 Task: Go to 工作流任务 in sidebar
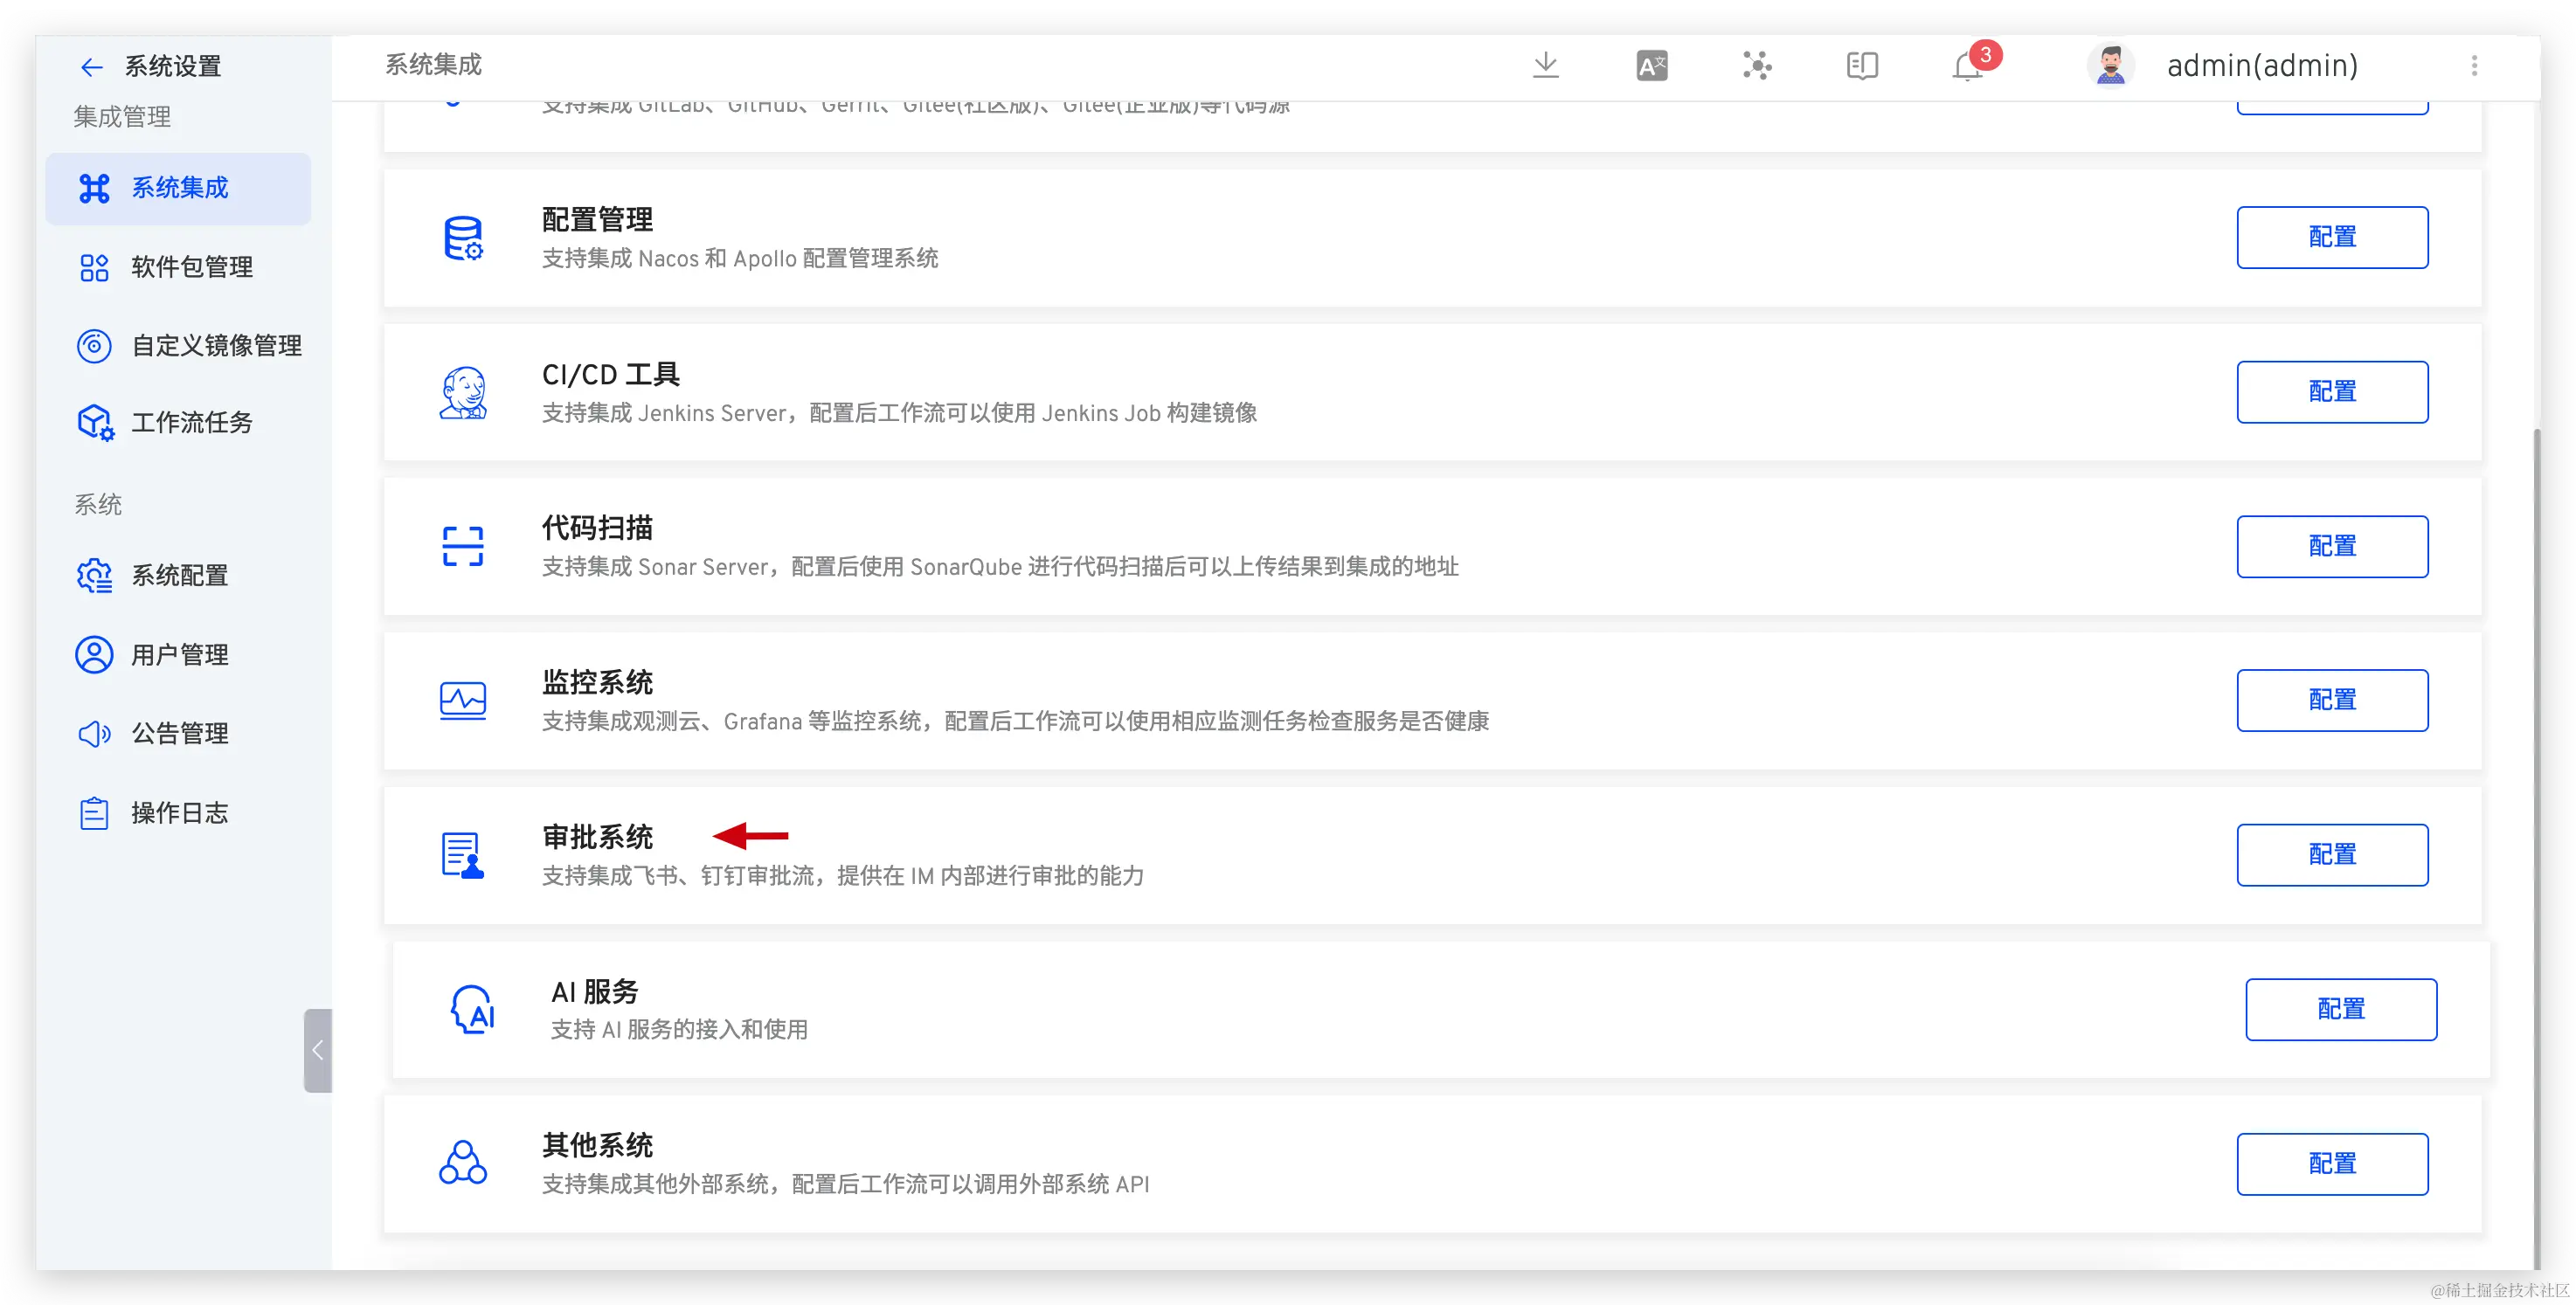tap(191, 423)
